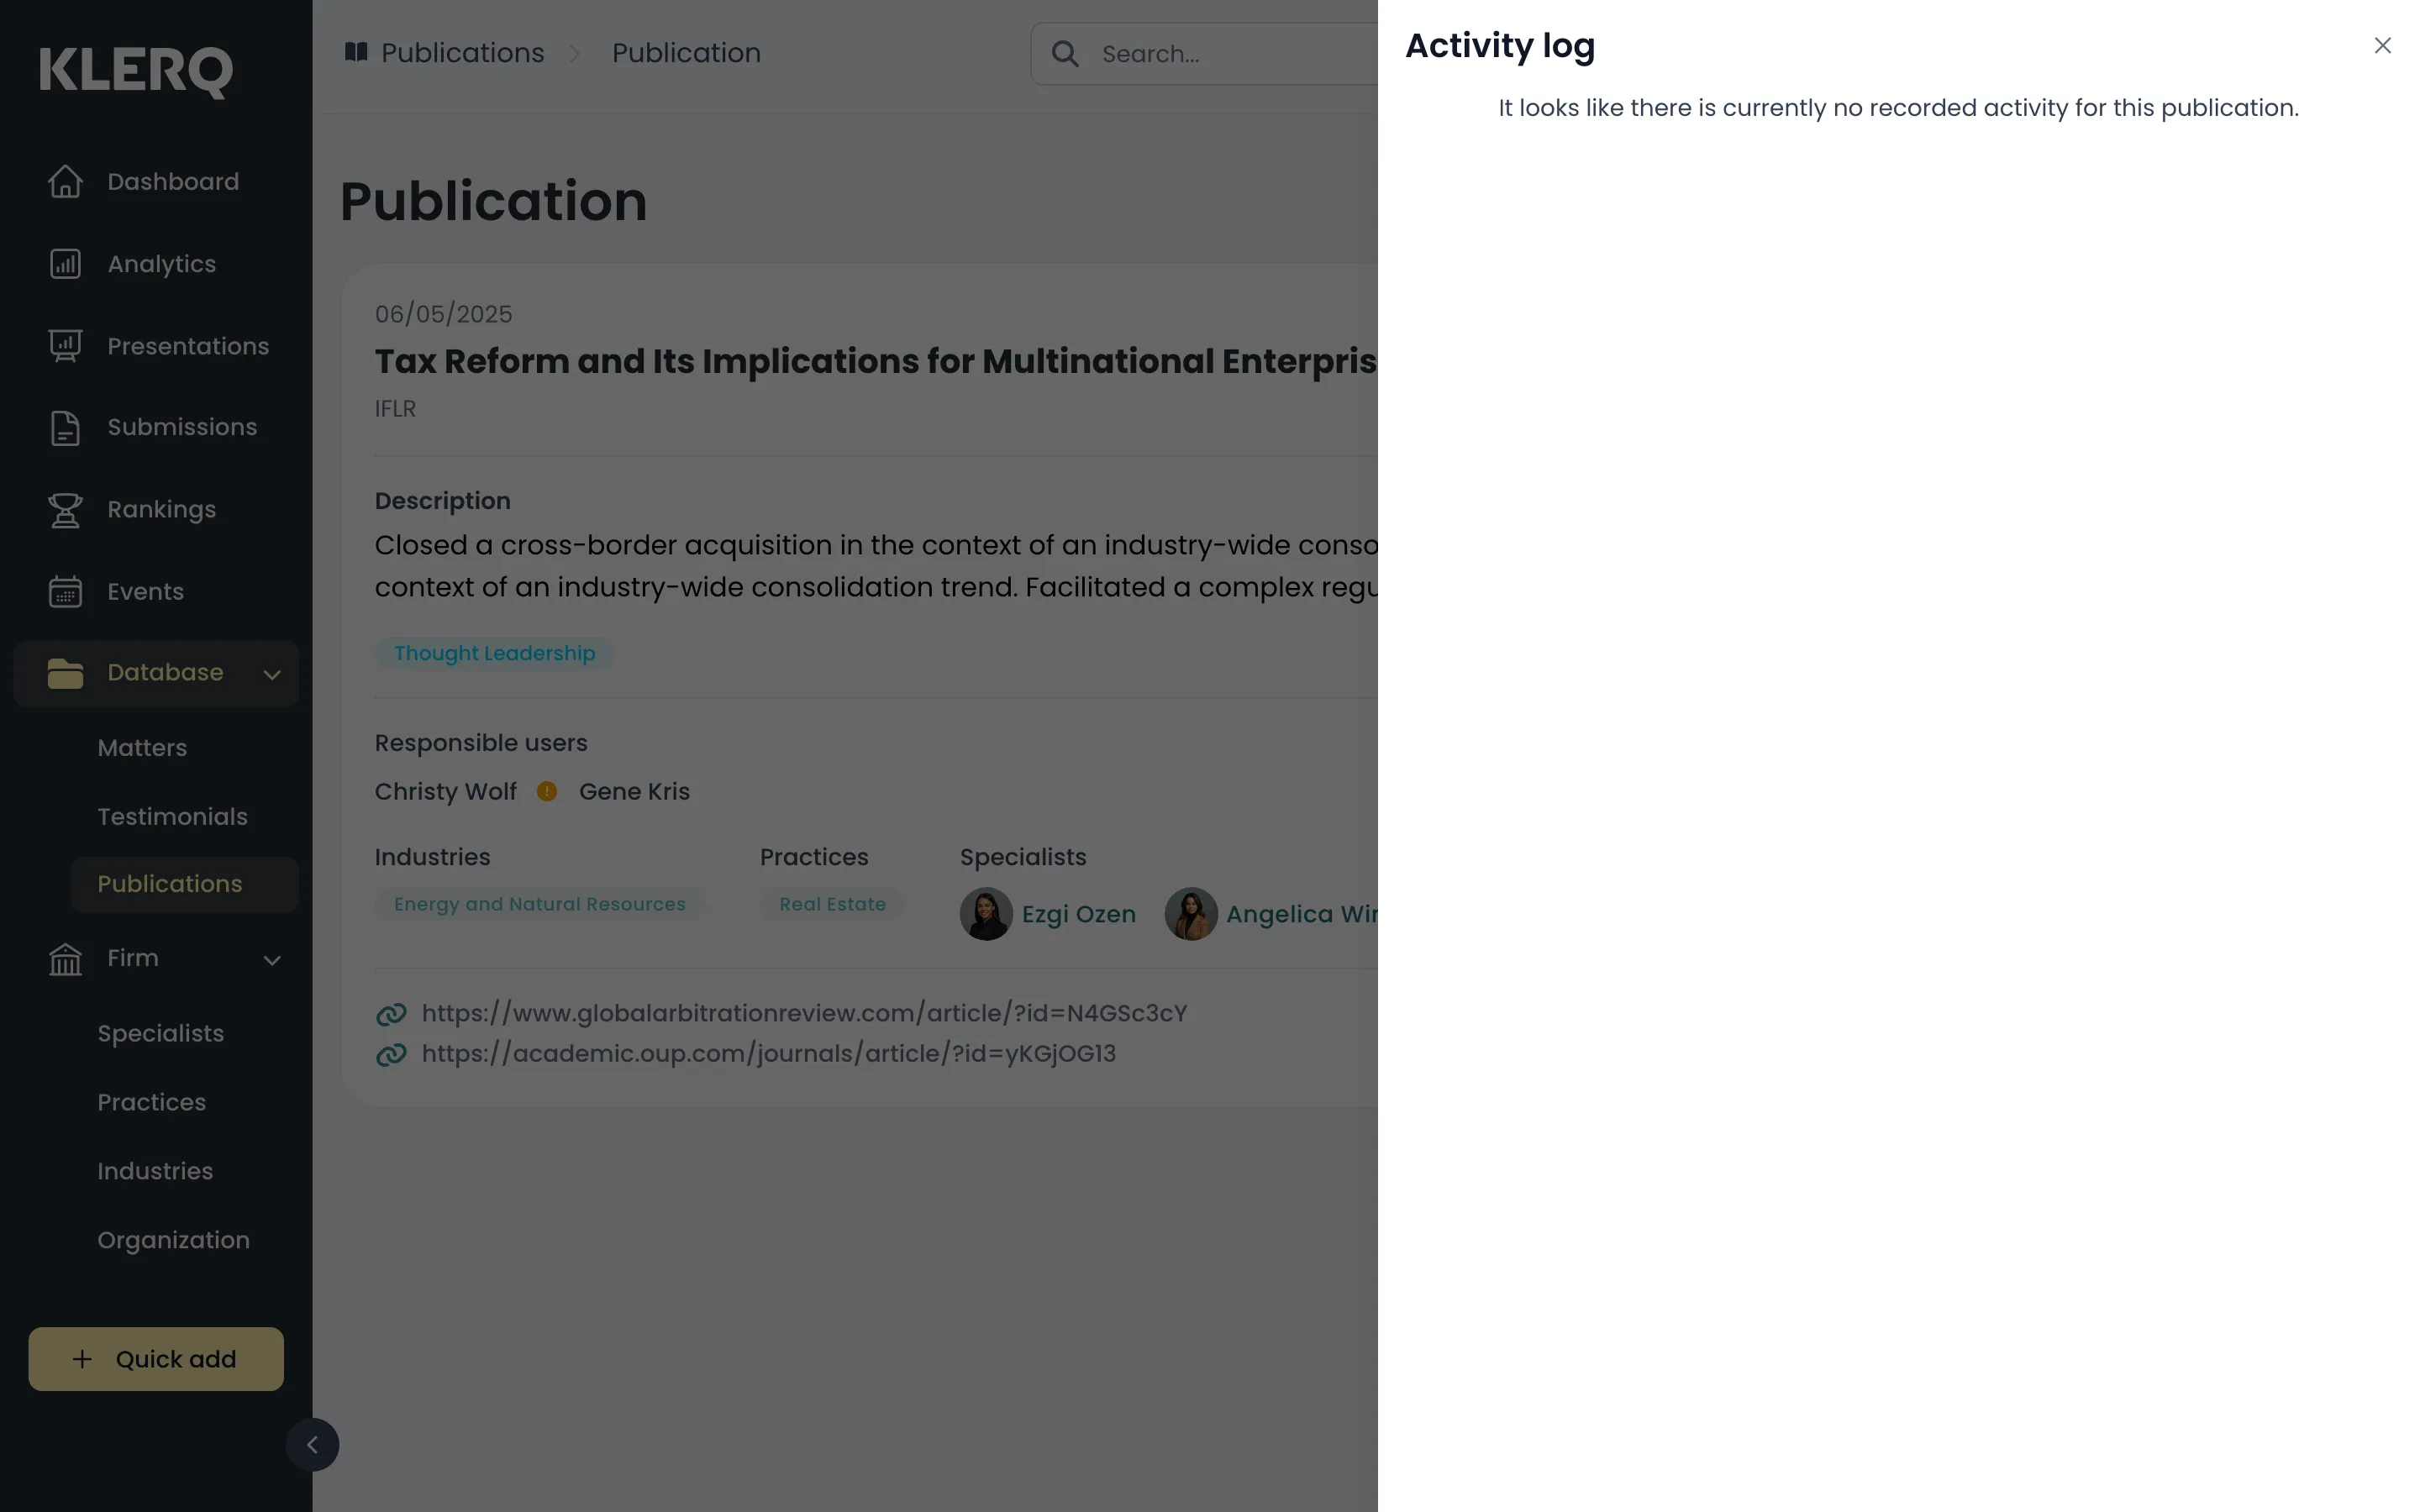Open the academic.oup.com journal link
Image resolution: width=2420 pixels, height=1512 pixels.
pos(768,1054)
